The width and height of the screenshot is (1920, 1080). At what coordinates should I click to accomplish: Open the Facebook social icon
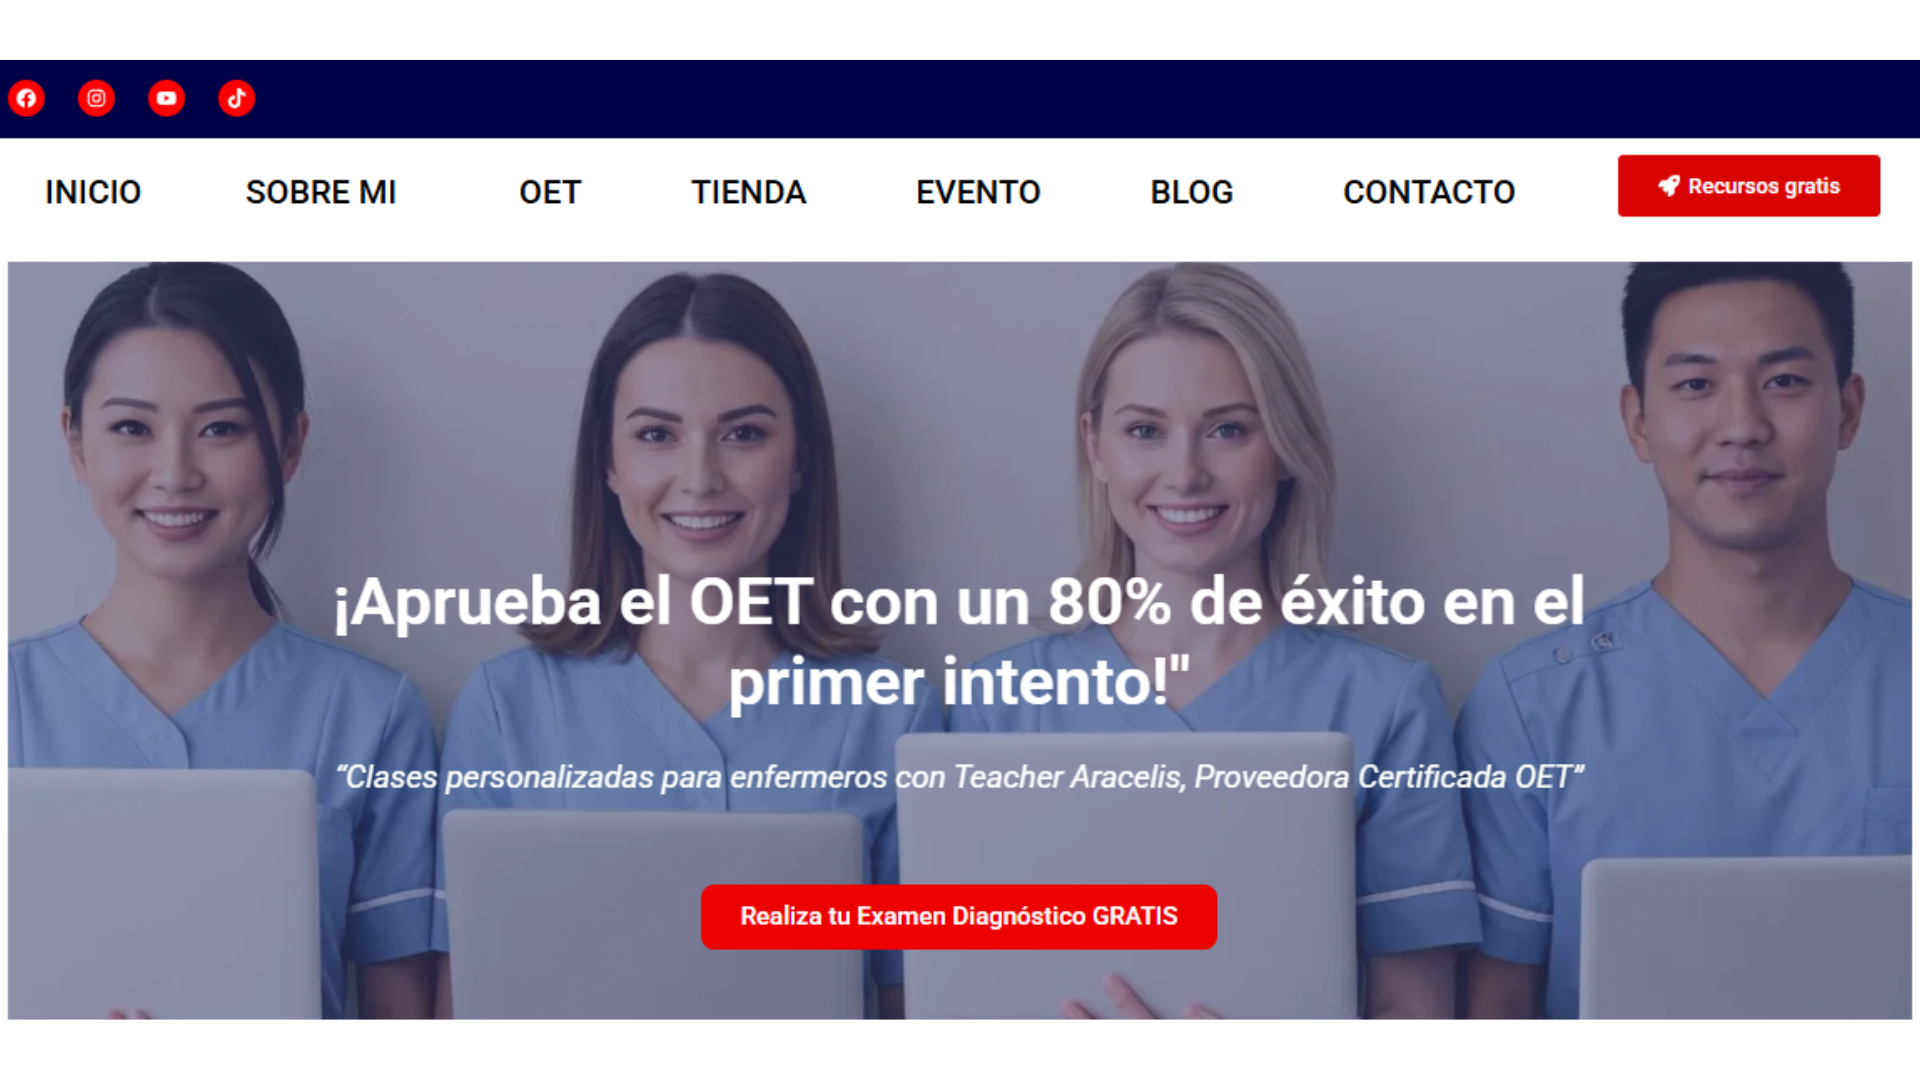[27, 98]
